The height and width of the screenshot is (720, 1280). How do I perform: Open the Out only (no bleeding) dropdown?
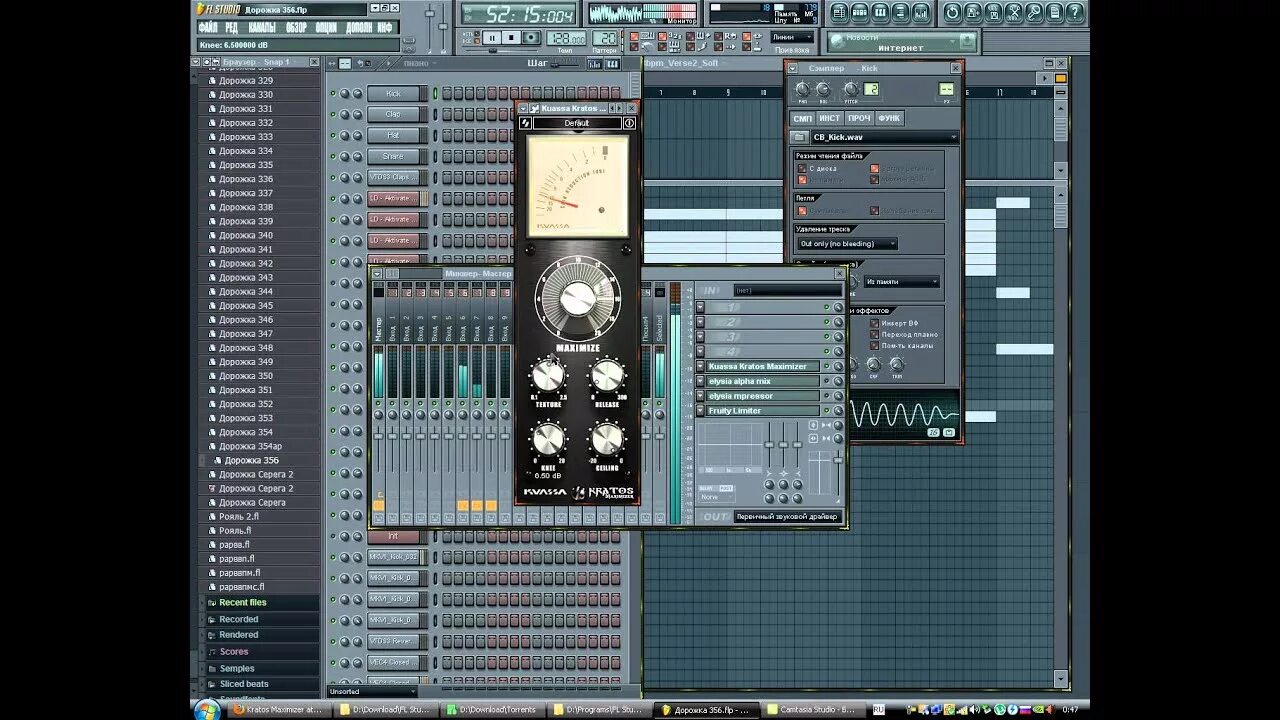(848, 243)
